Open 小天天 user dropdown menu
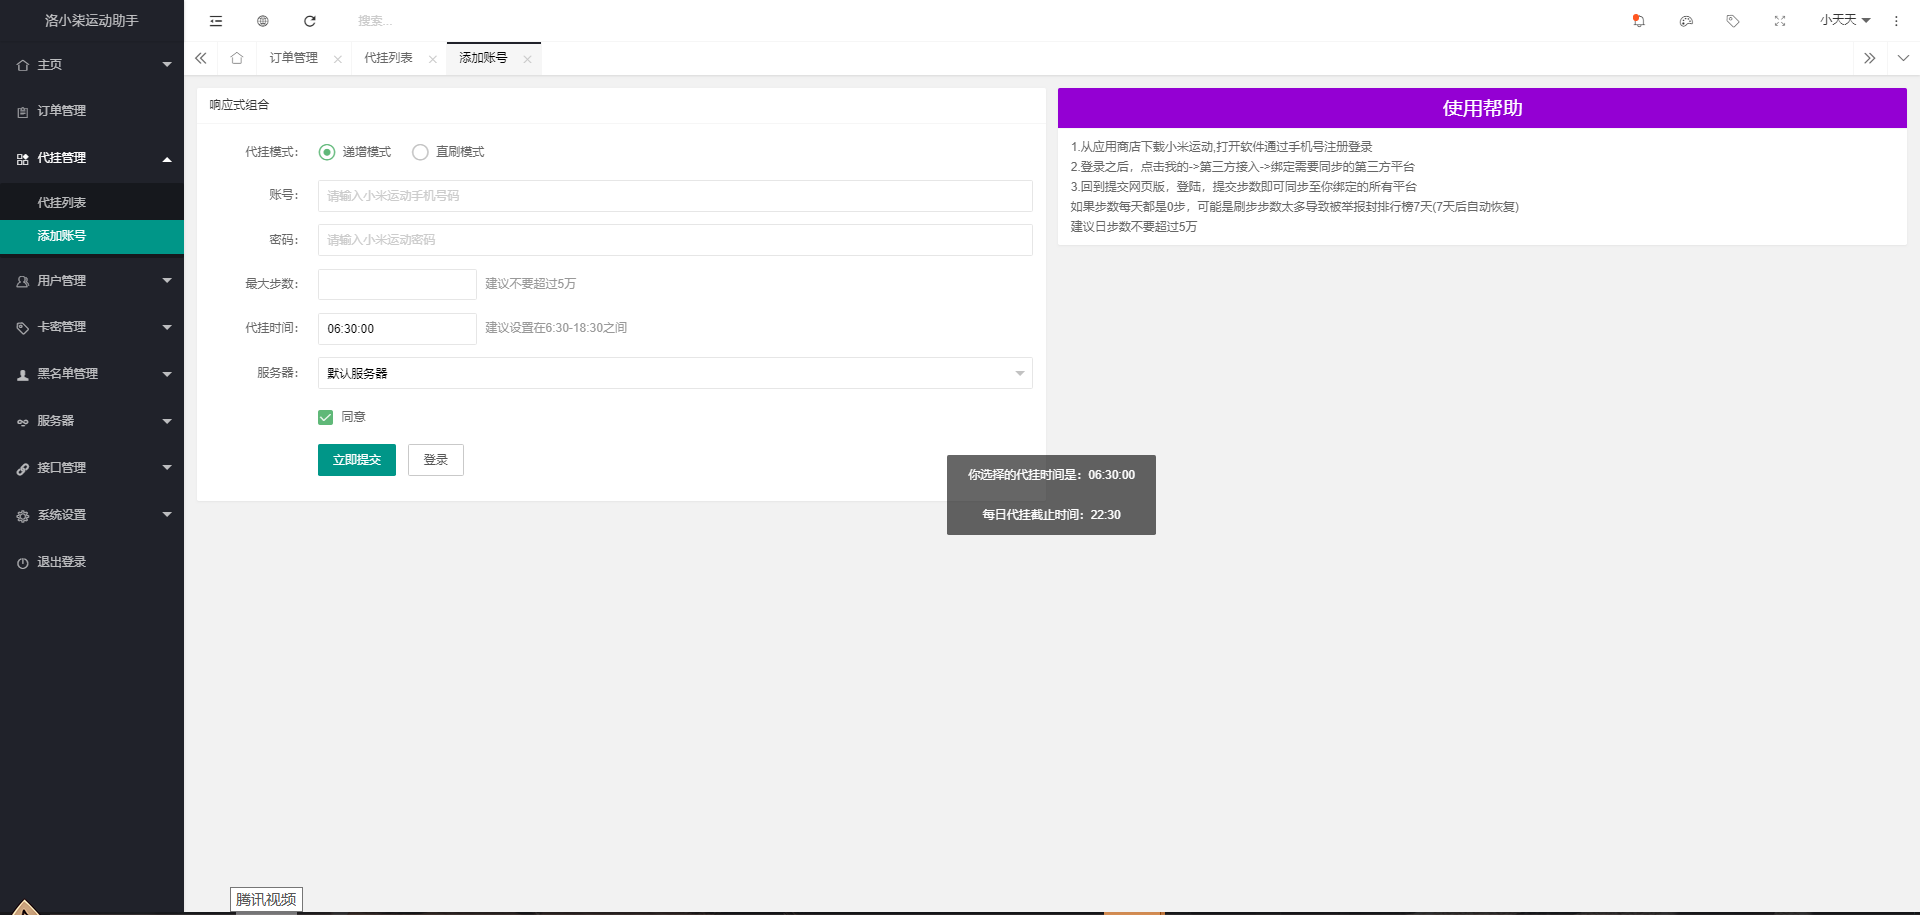 point(1844,21)
